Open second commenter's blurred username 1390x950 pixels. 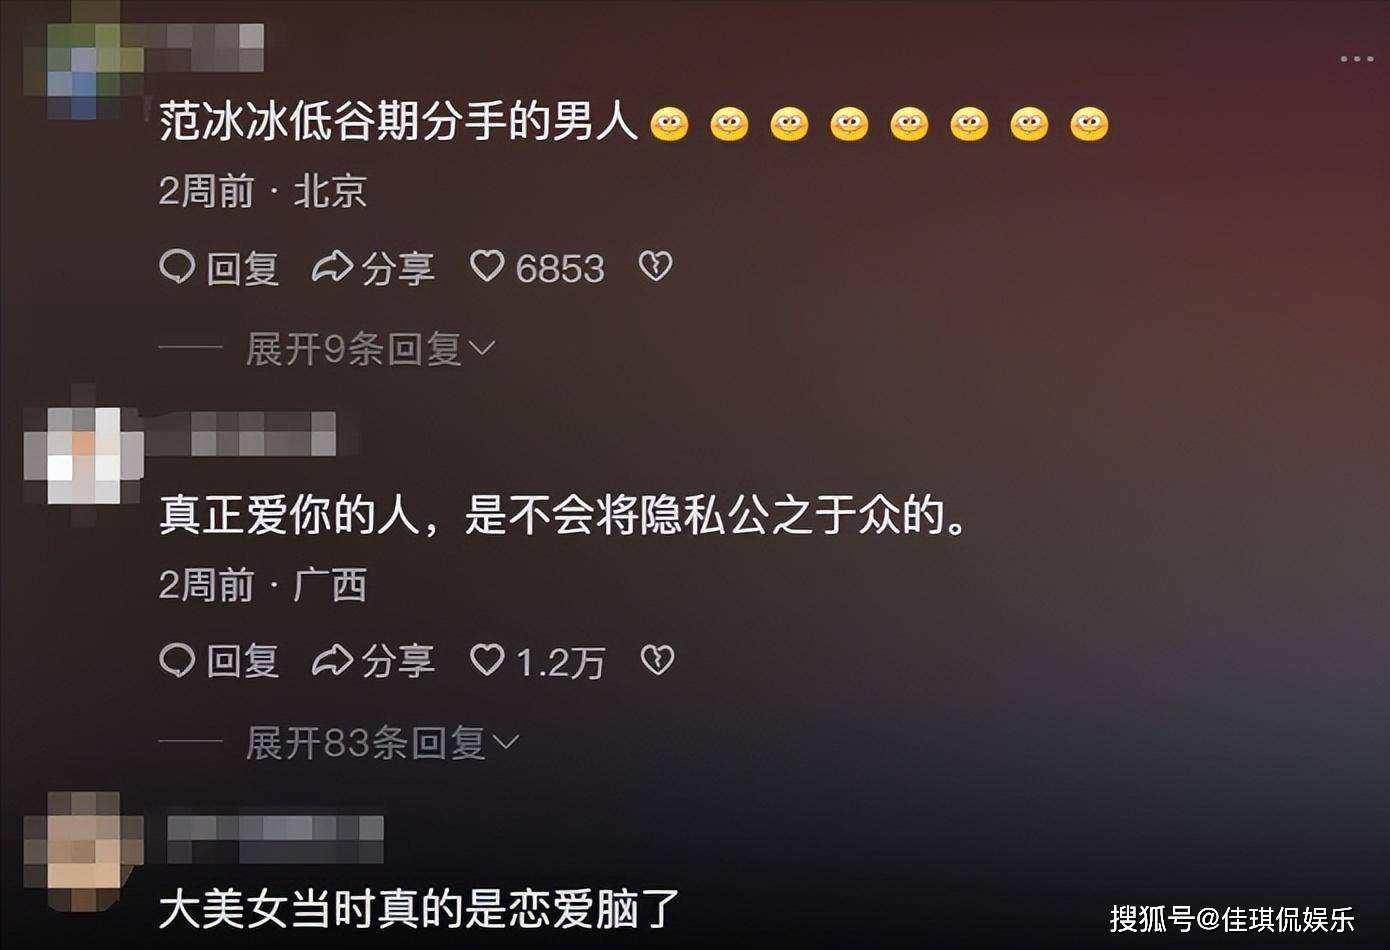point(240,433)
